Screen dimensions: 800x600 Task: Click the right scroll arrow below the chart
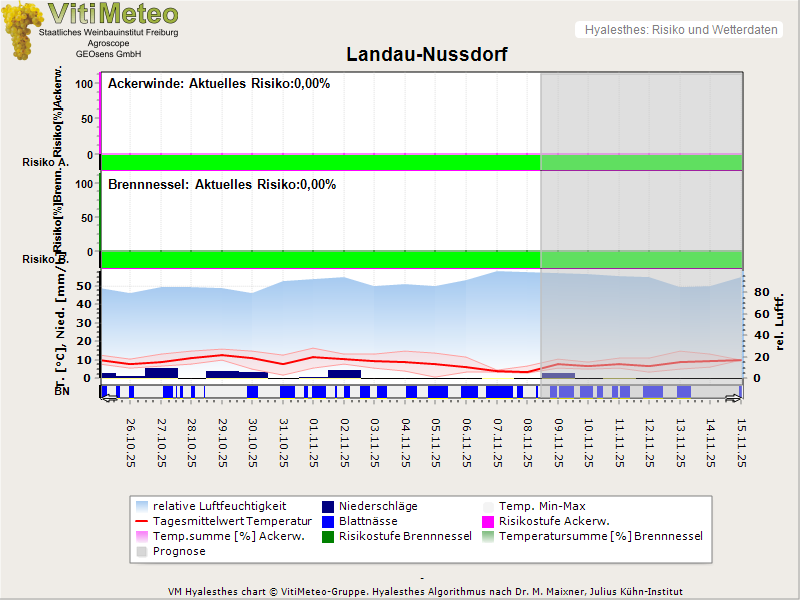pos(734,399)
